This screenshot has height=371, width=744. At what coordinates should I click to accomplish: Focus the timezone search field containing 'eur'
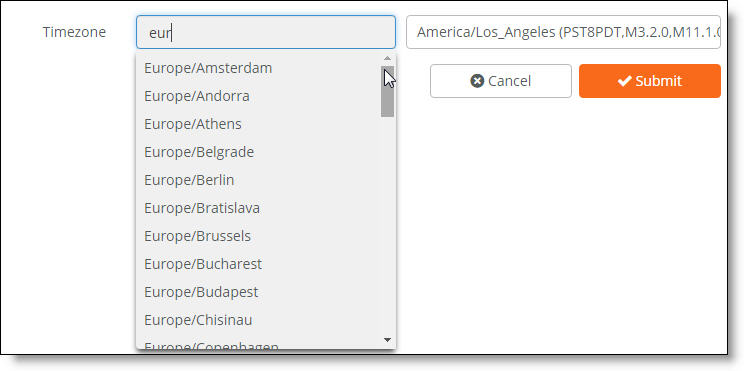[x=266, y=32]
